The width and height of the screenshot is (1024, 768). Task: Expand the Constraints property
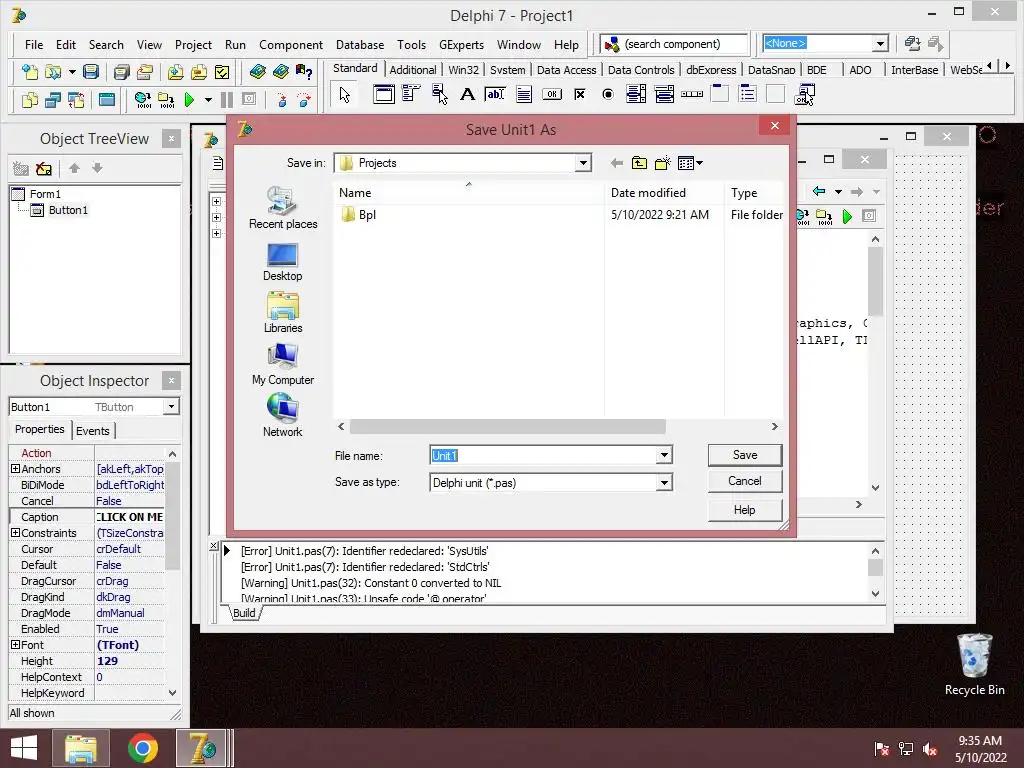[x=15, y=533]
